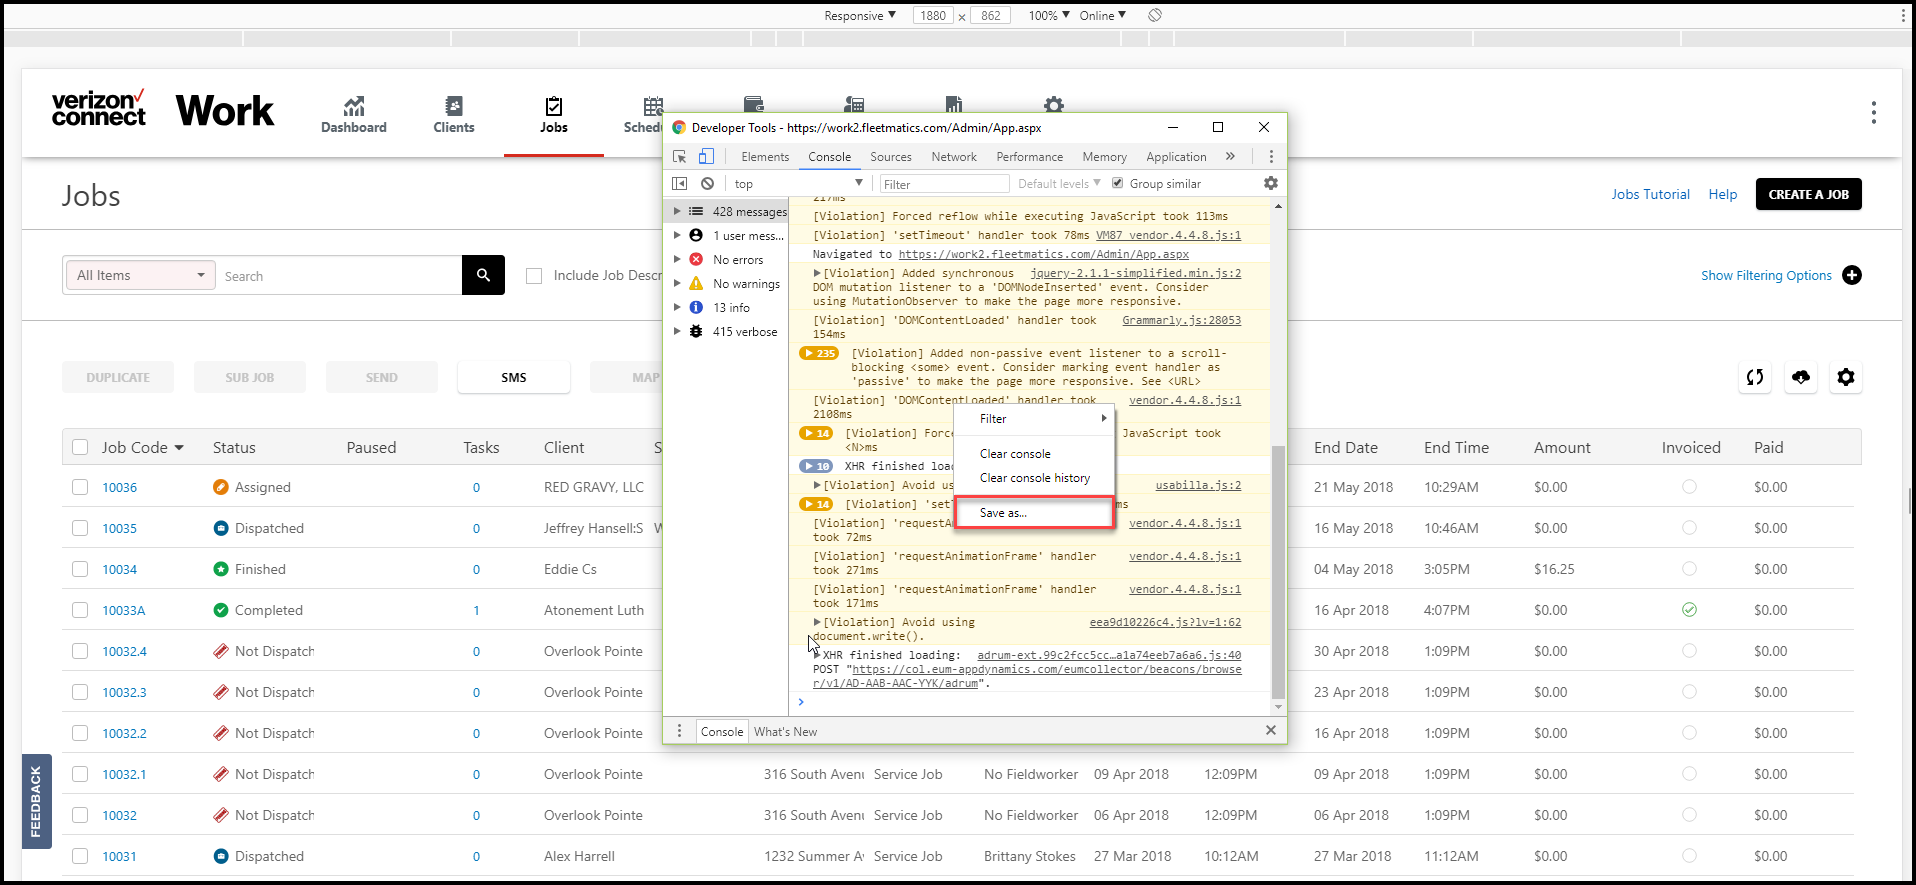1916x885 pixels.
Task: Select DevTools inspect element icon
Action: 680,157
